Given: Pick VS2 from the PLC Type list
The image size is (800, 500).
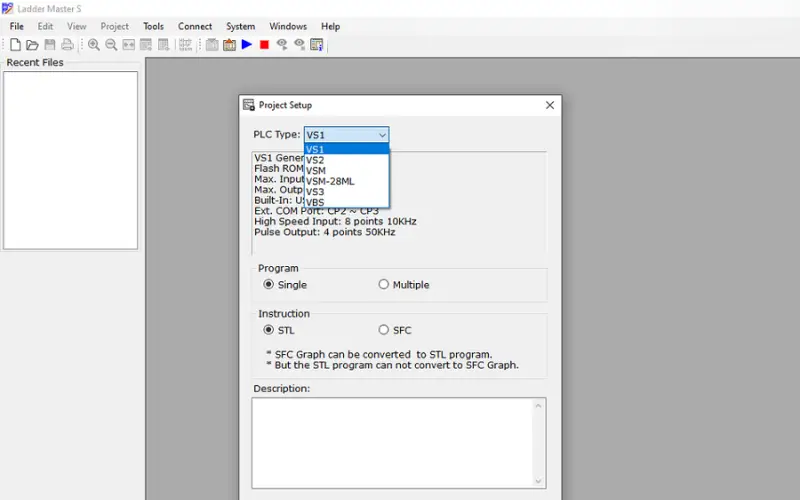Looking at the screenshot, I should (x=346, y=160).
